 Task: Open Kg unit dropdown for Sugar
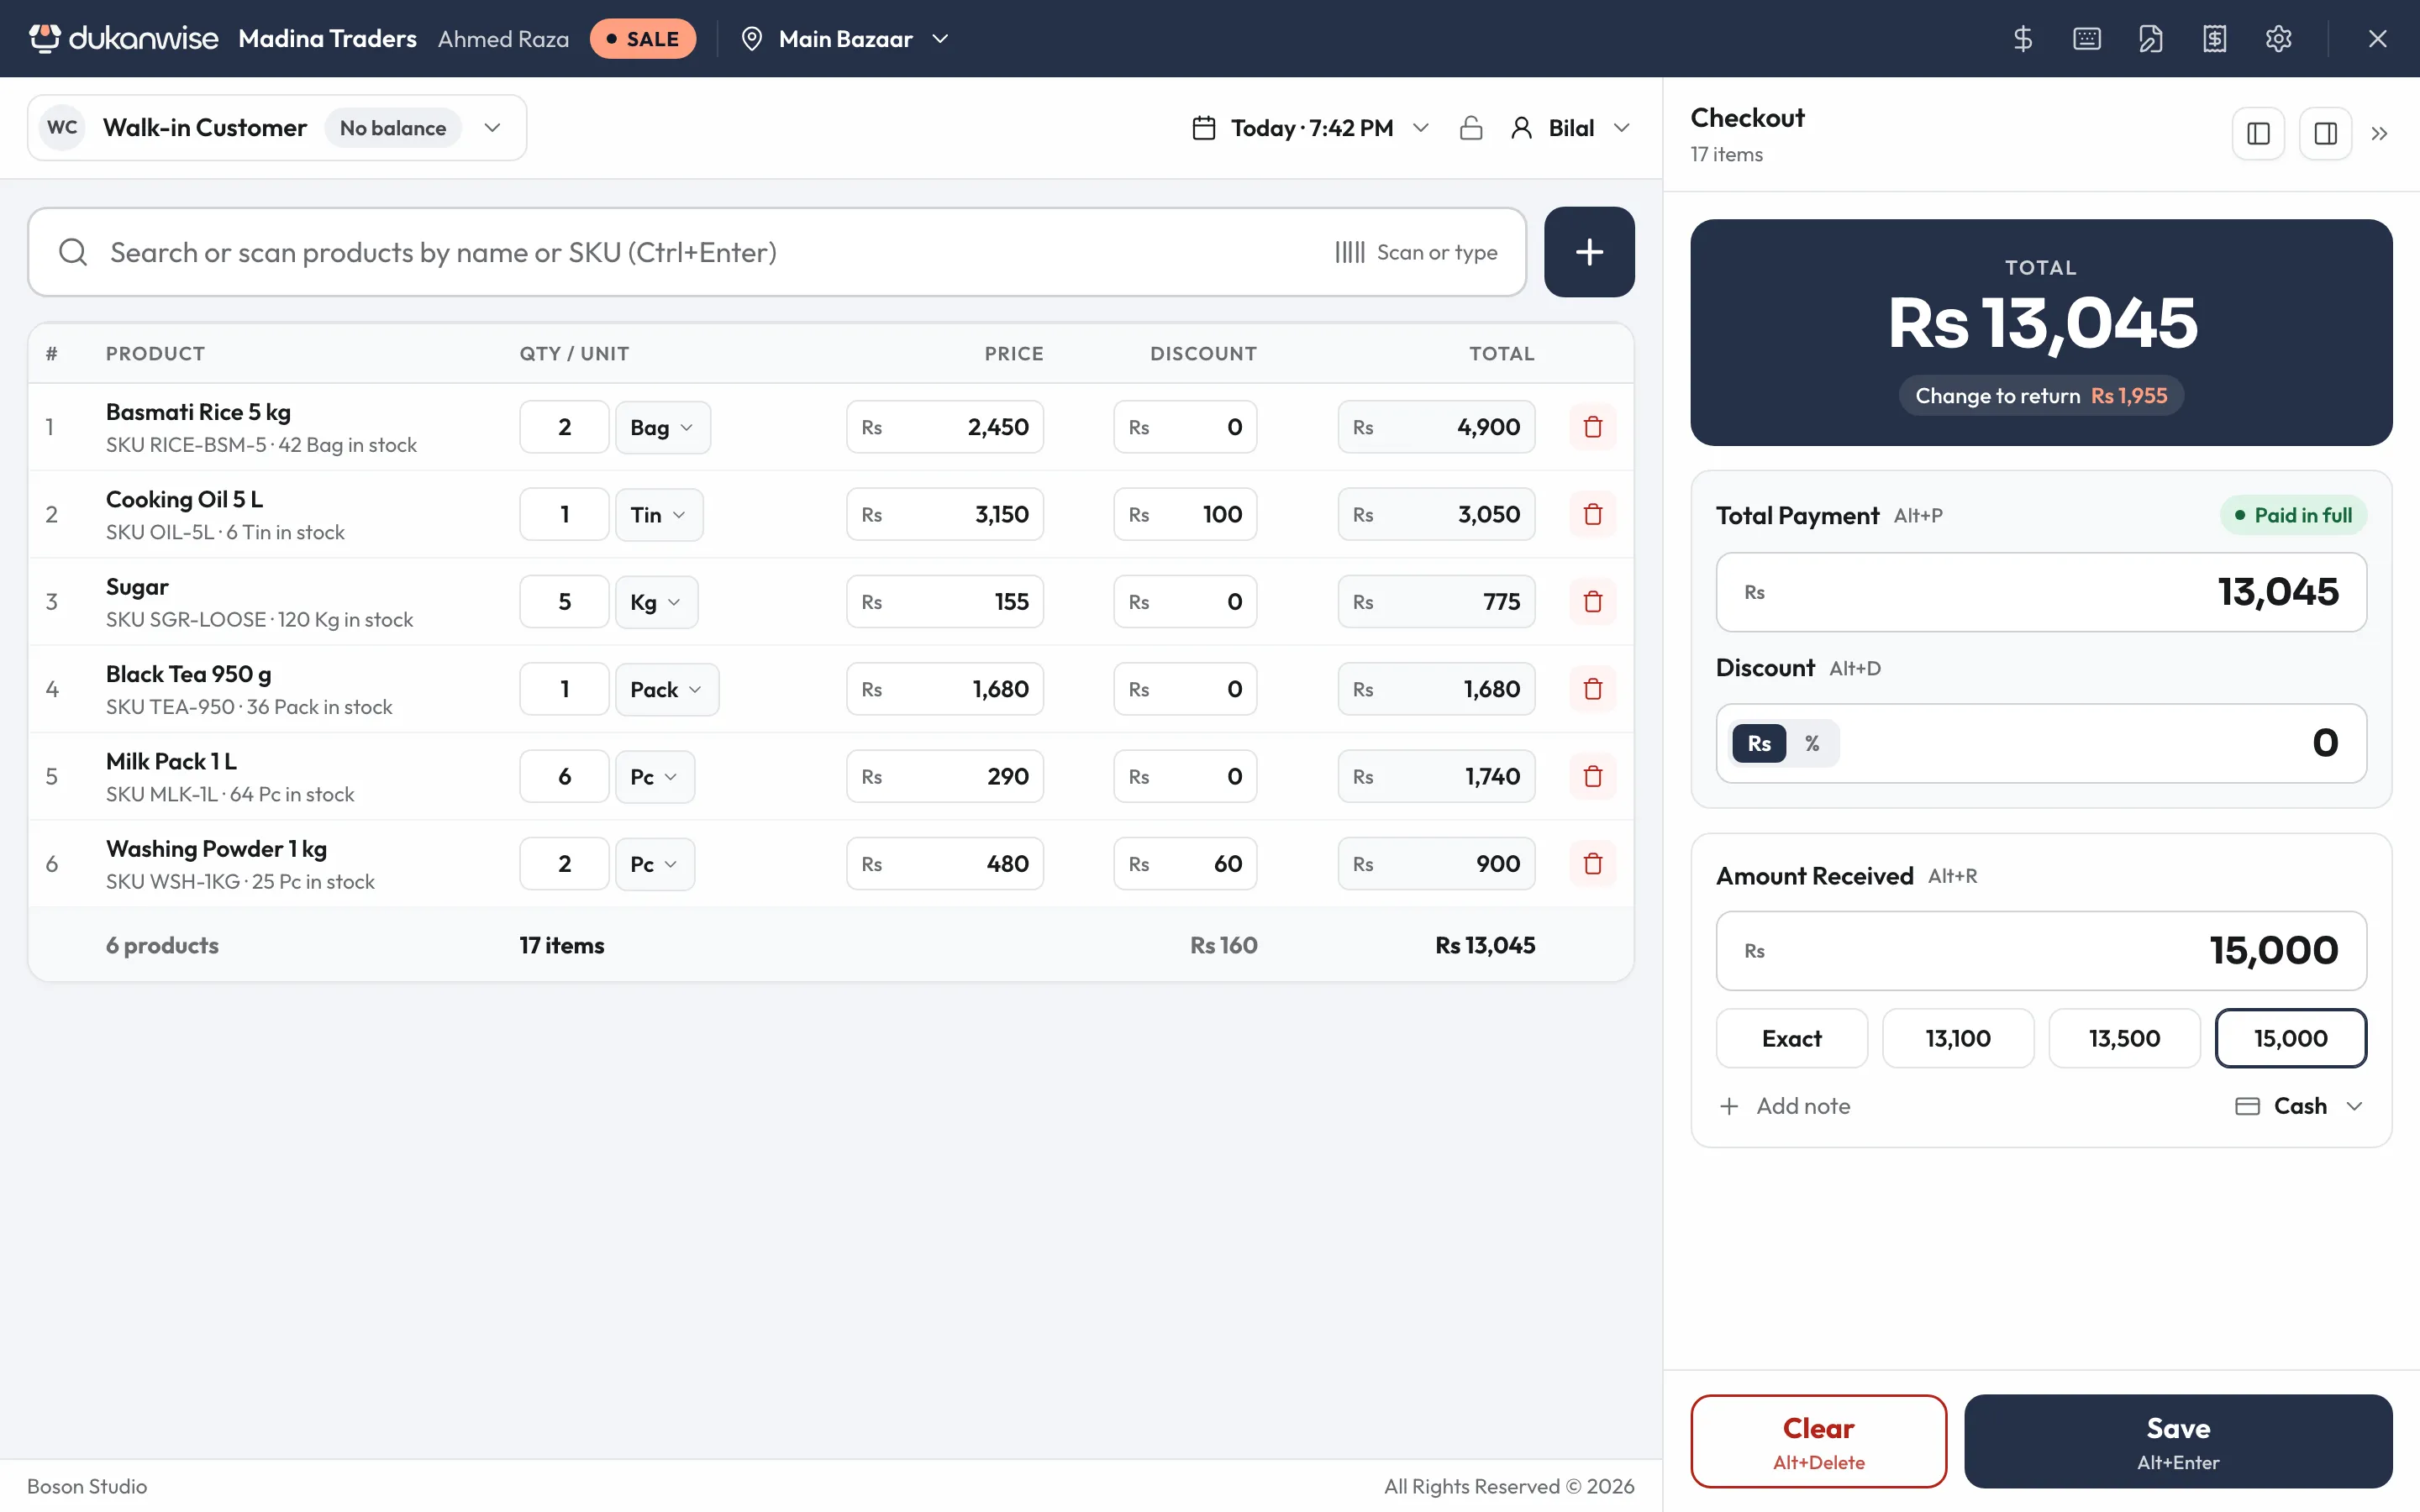(x=656, y=602)
